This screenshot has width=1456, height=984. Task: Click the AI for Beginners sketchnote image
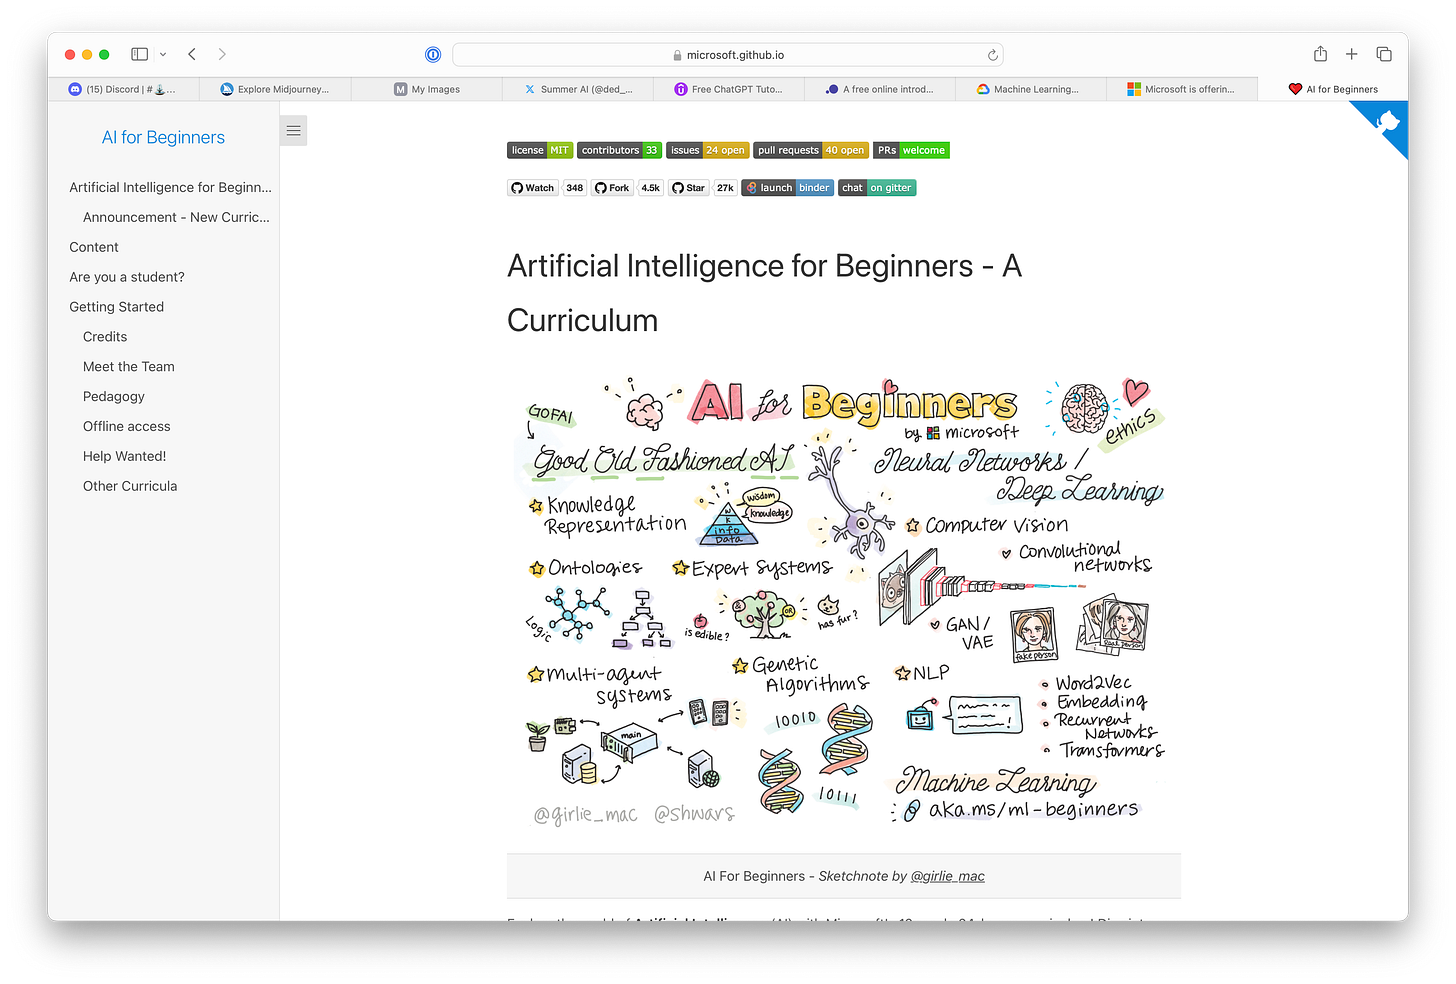tap(844, 602)
